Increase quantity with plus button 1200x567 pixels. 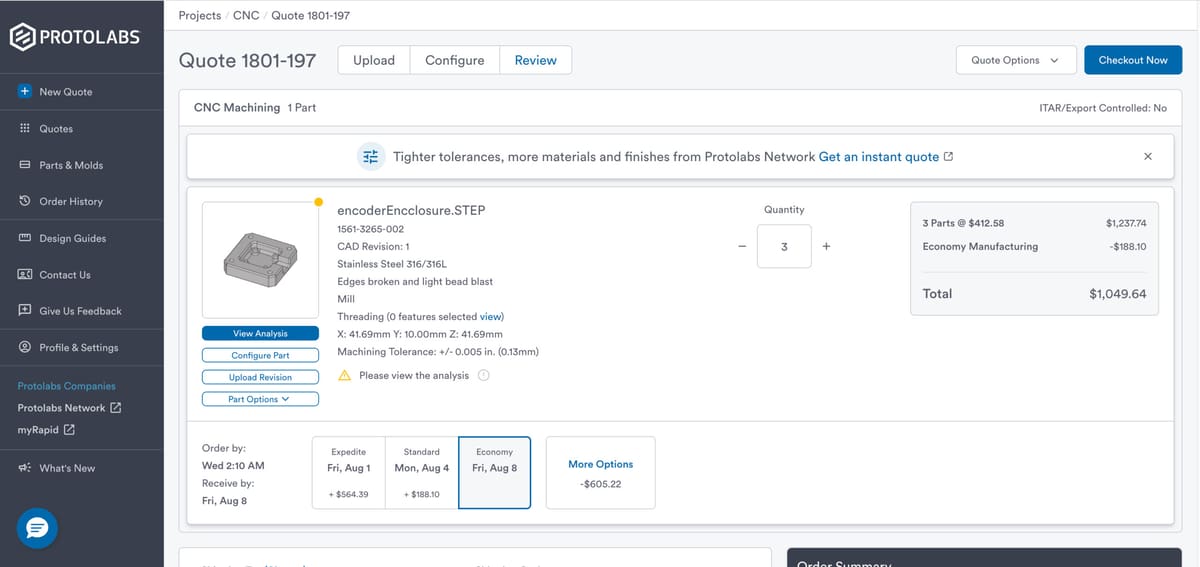point(826,246)
